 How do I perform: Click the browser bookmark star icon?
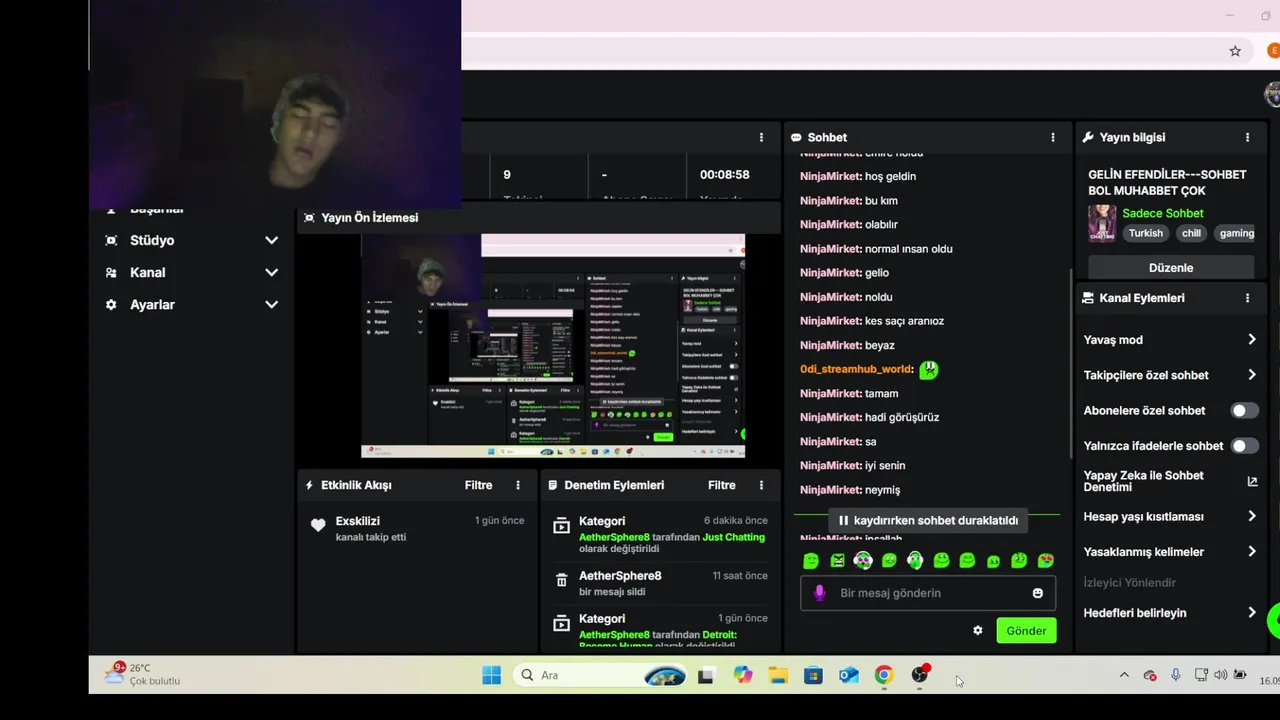click(x=1235, y=51)
